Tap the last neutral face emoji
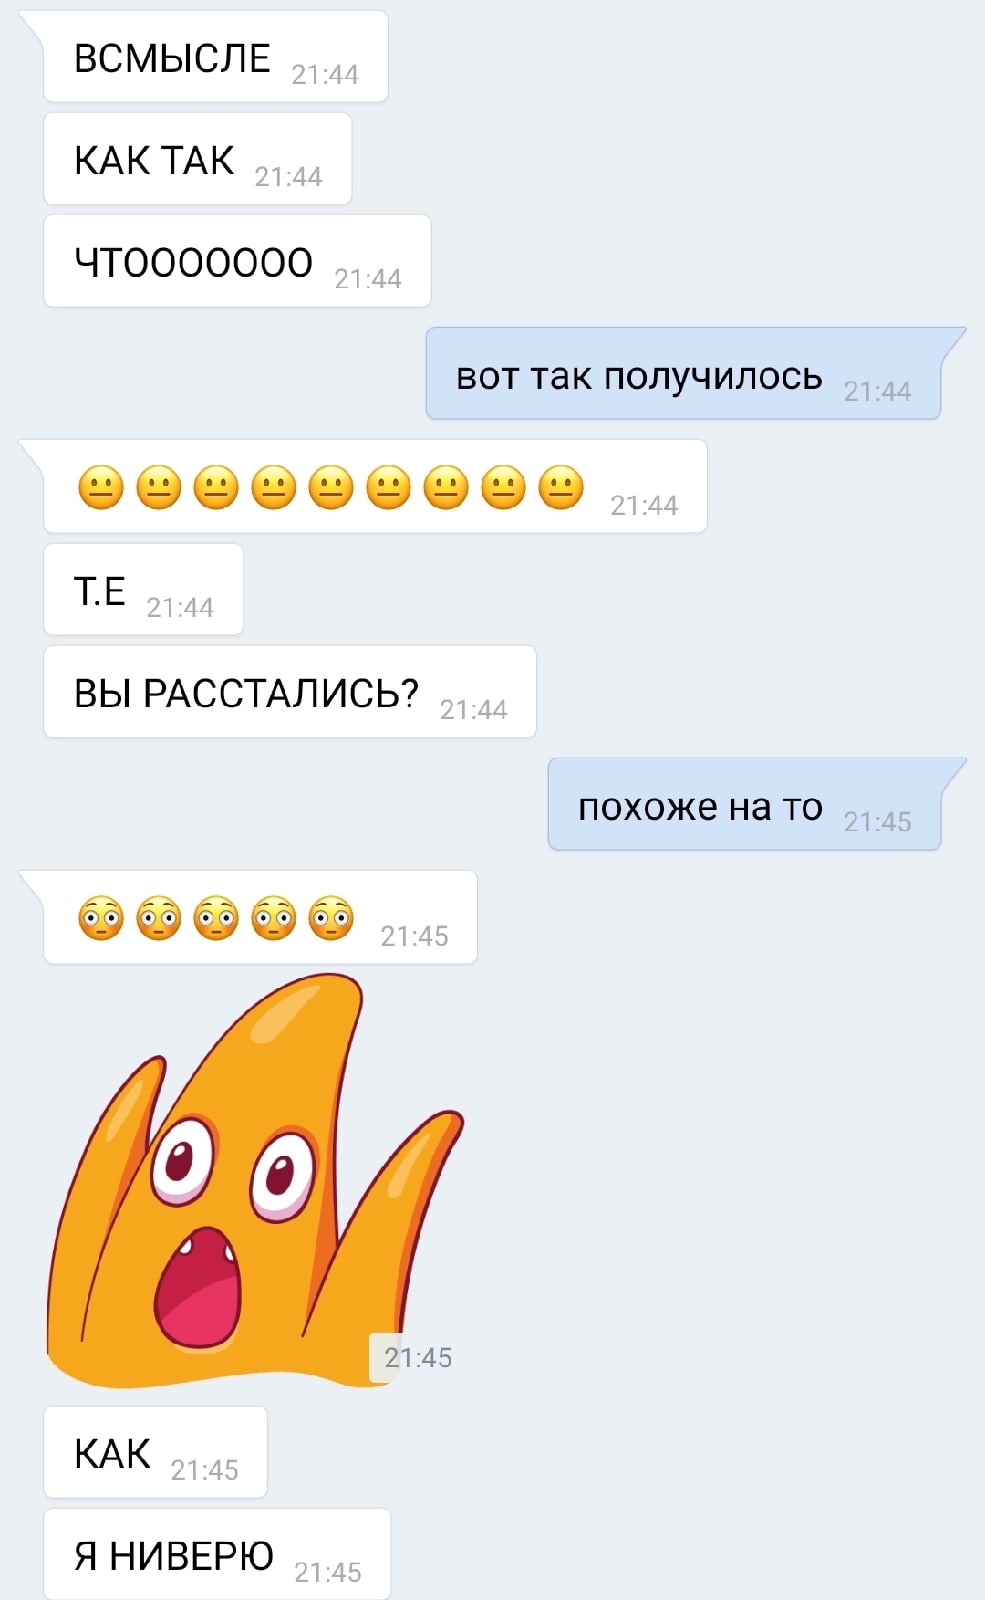 click(561, 487)
